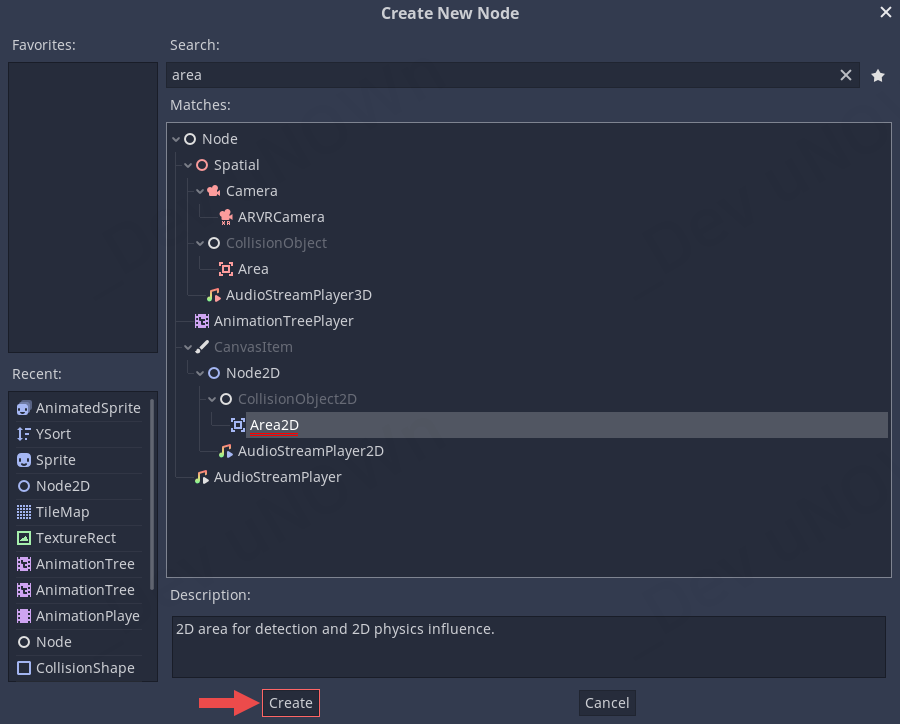Image resolution: width=900 pixels, height=724 pixels.
Task: Click the AudioStreamPlayer3D music note icon
Action: tap(214, 295)
